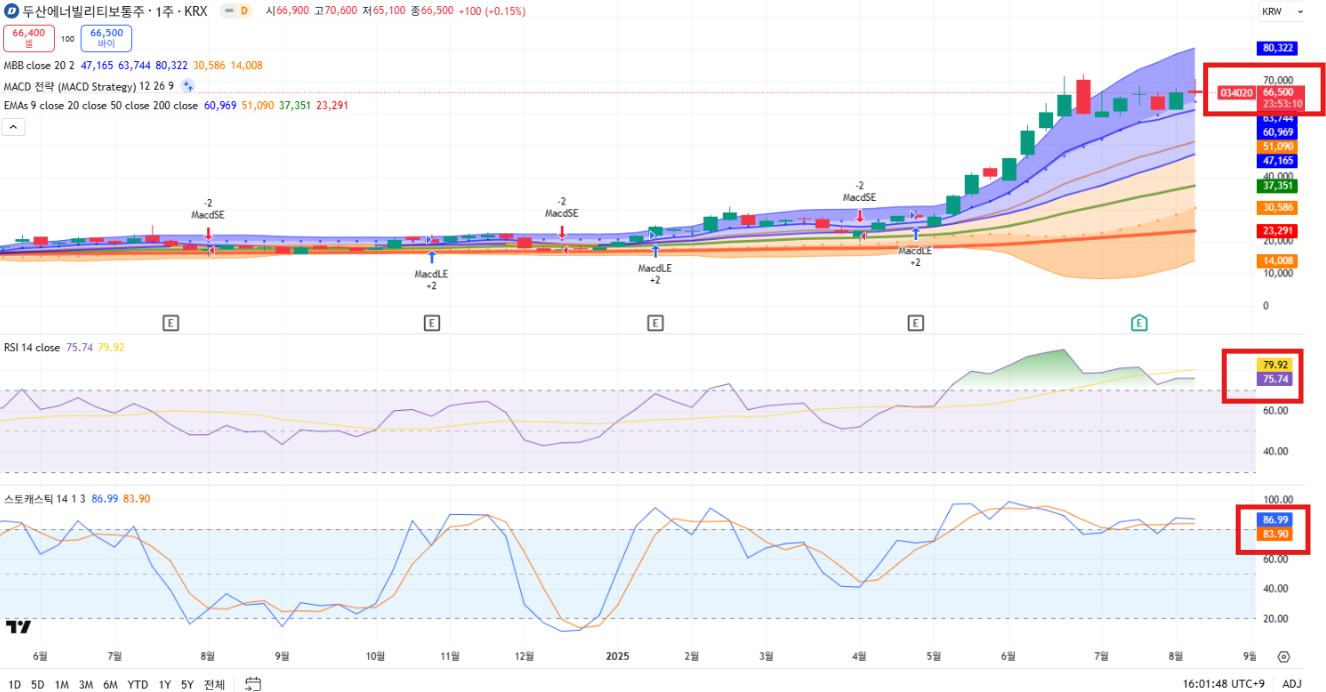The image size is (1326, 692).
Task: Select the 5Y time range
Action: 187,685
